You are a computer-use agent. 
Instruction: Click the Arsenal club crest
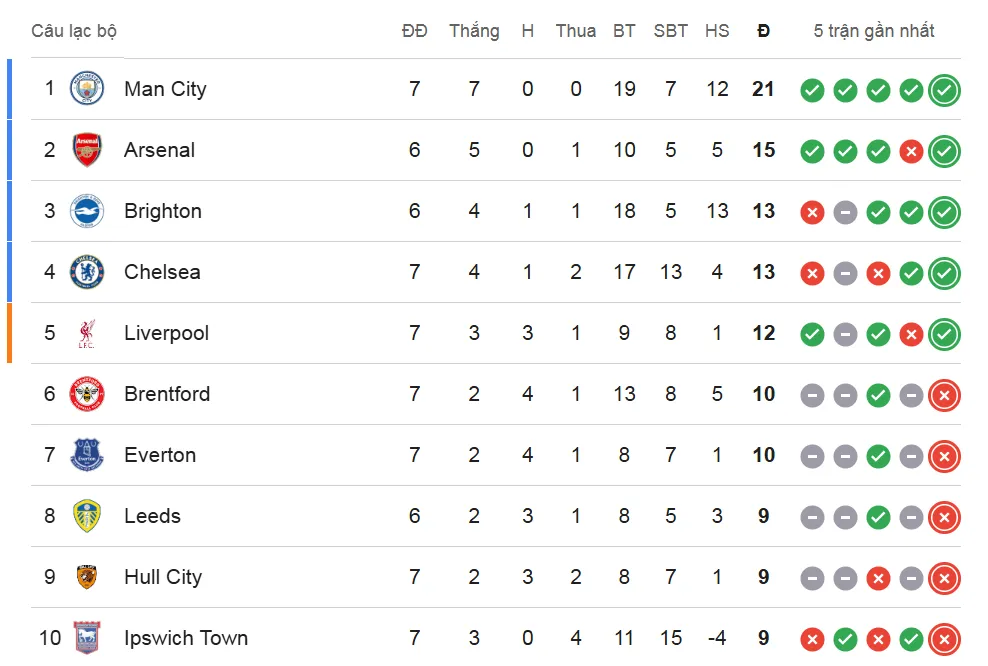pyautogui.click(x=87, y=149)
